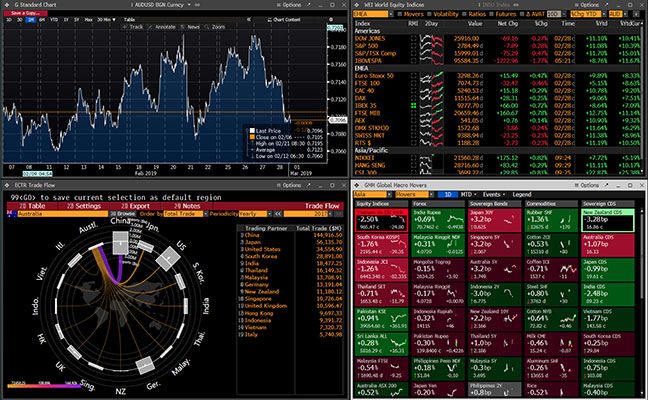Click the IBEX 35 green RMI indicator

coord(413,106)
